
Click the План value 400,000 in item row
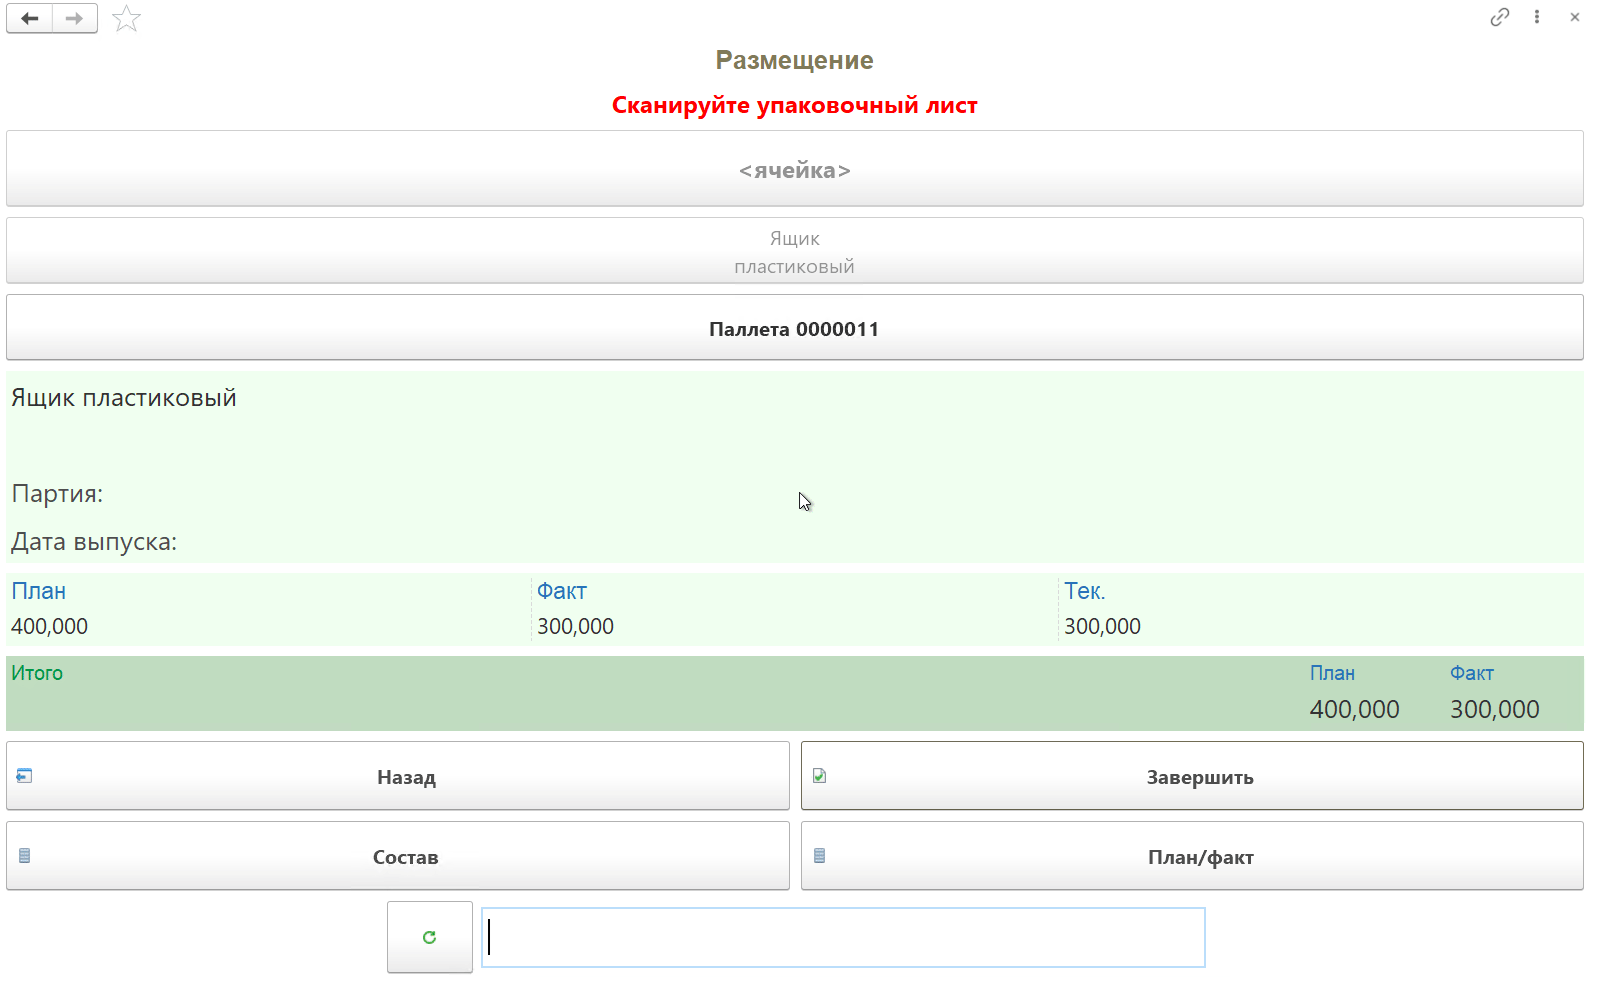click(x=50, y=627)
